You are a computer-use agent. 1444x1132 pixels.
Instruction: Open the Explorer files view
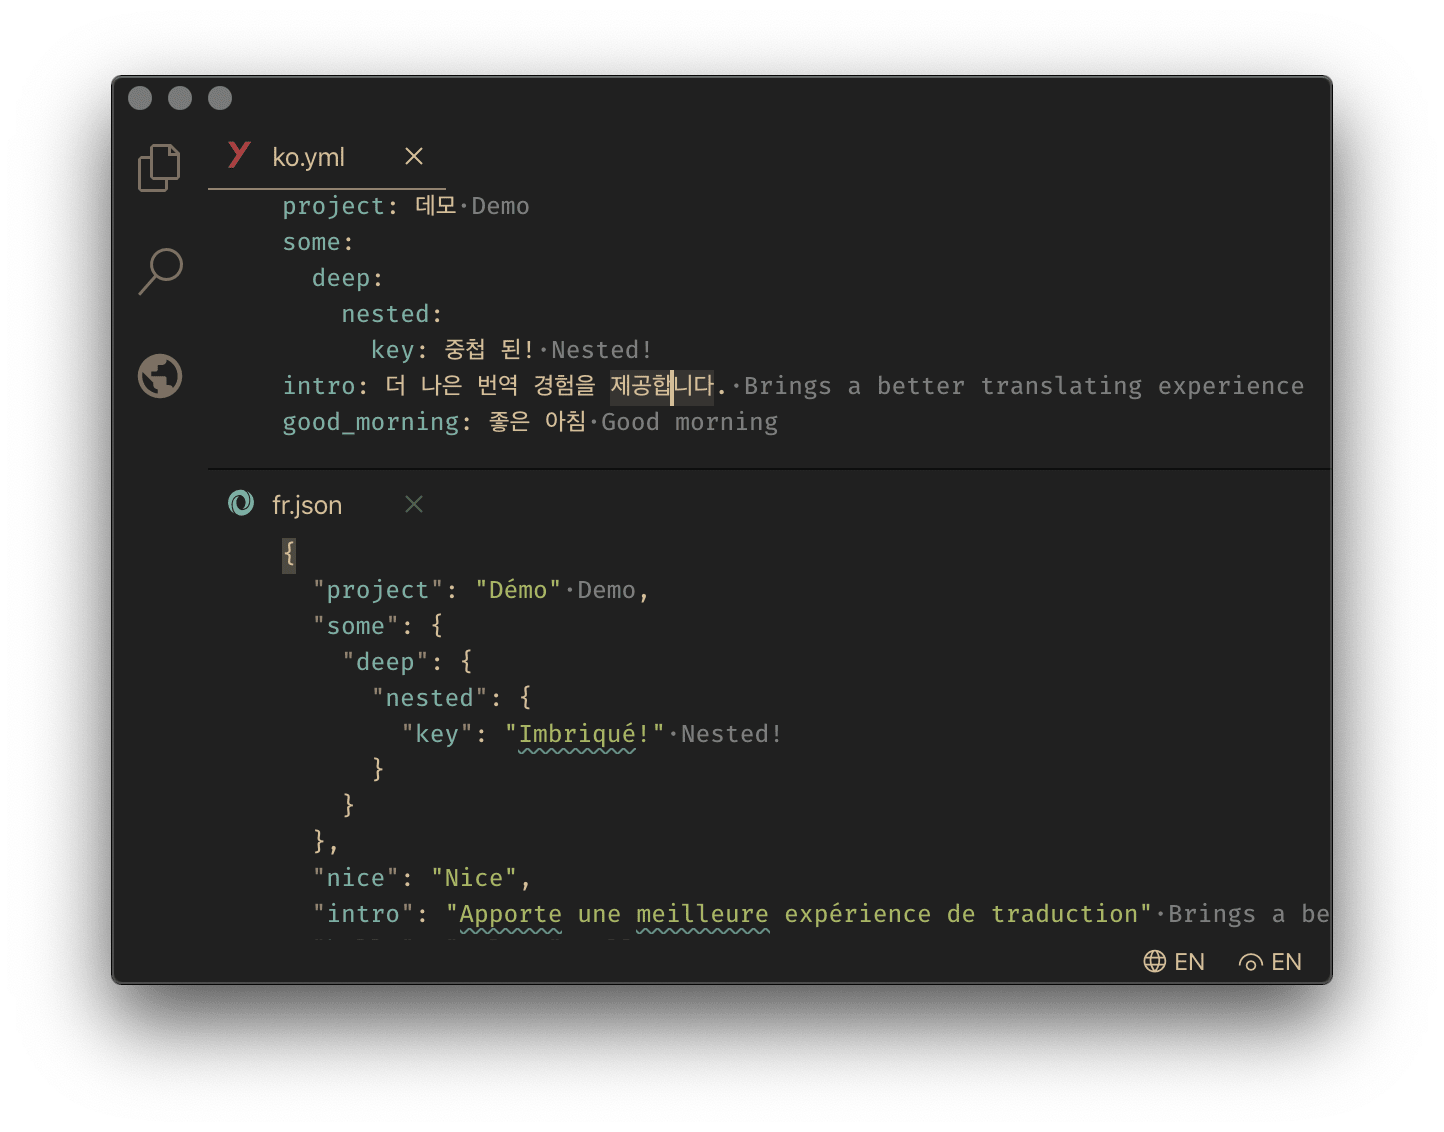click(x=159, y=167)
